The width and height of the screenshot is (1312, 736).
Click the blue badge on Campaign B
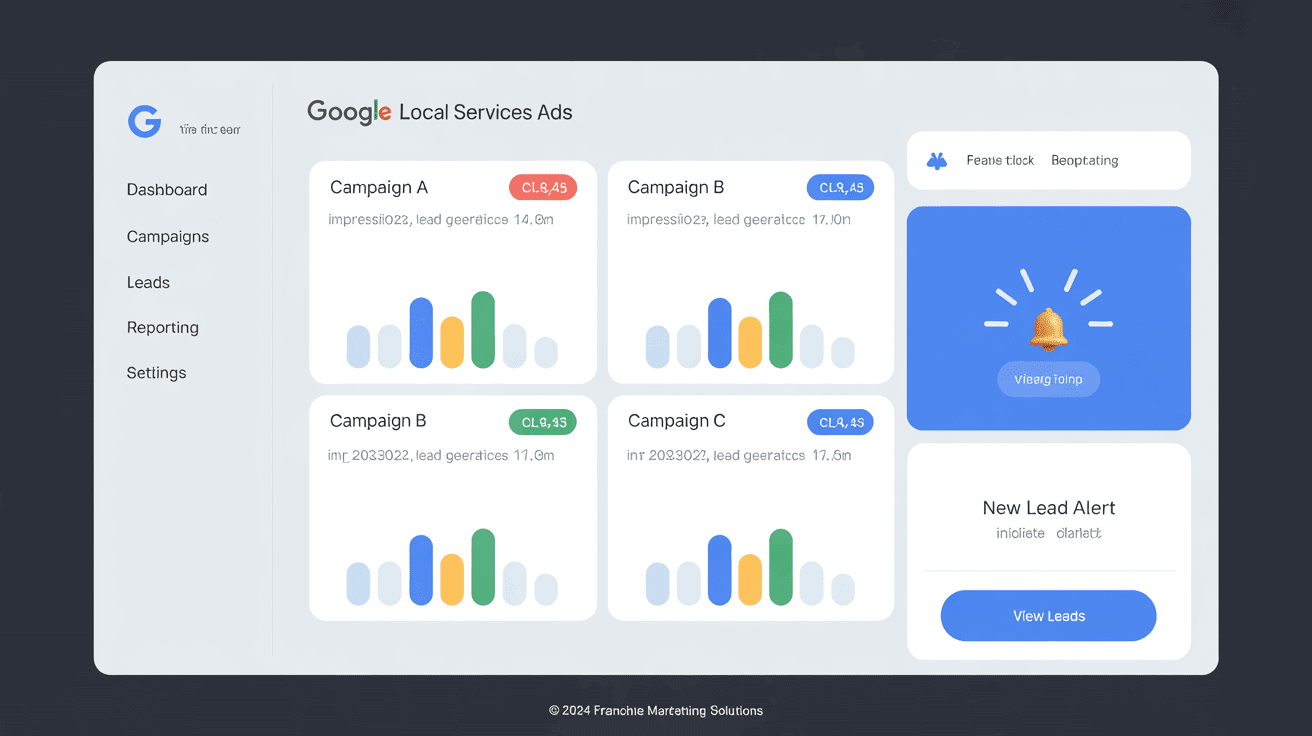pyautogui.click(x=840, y=187)
